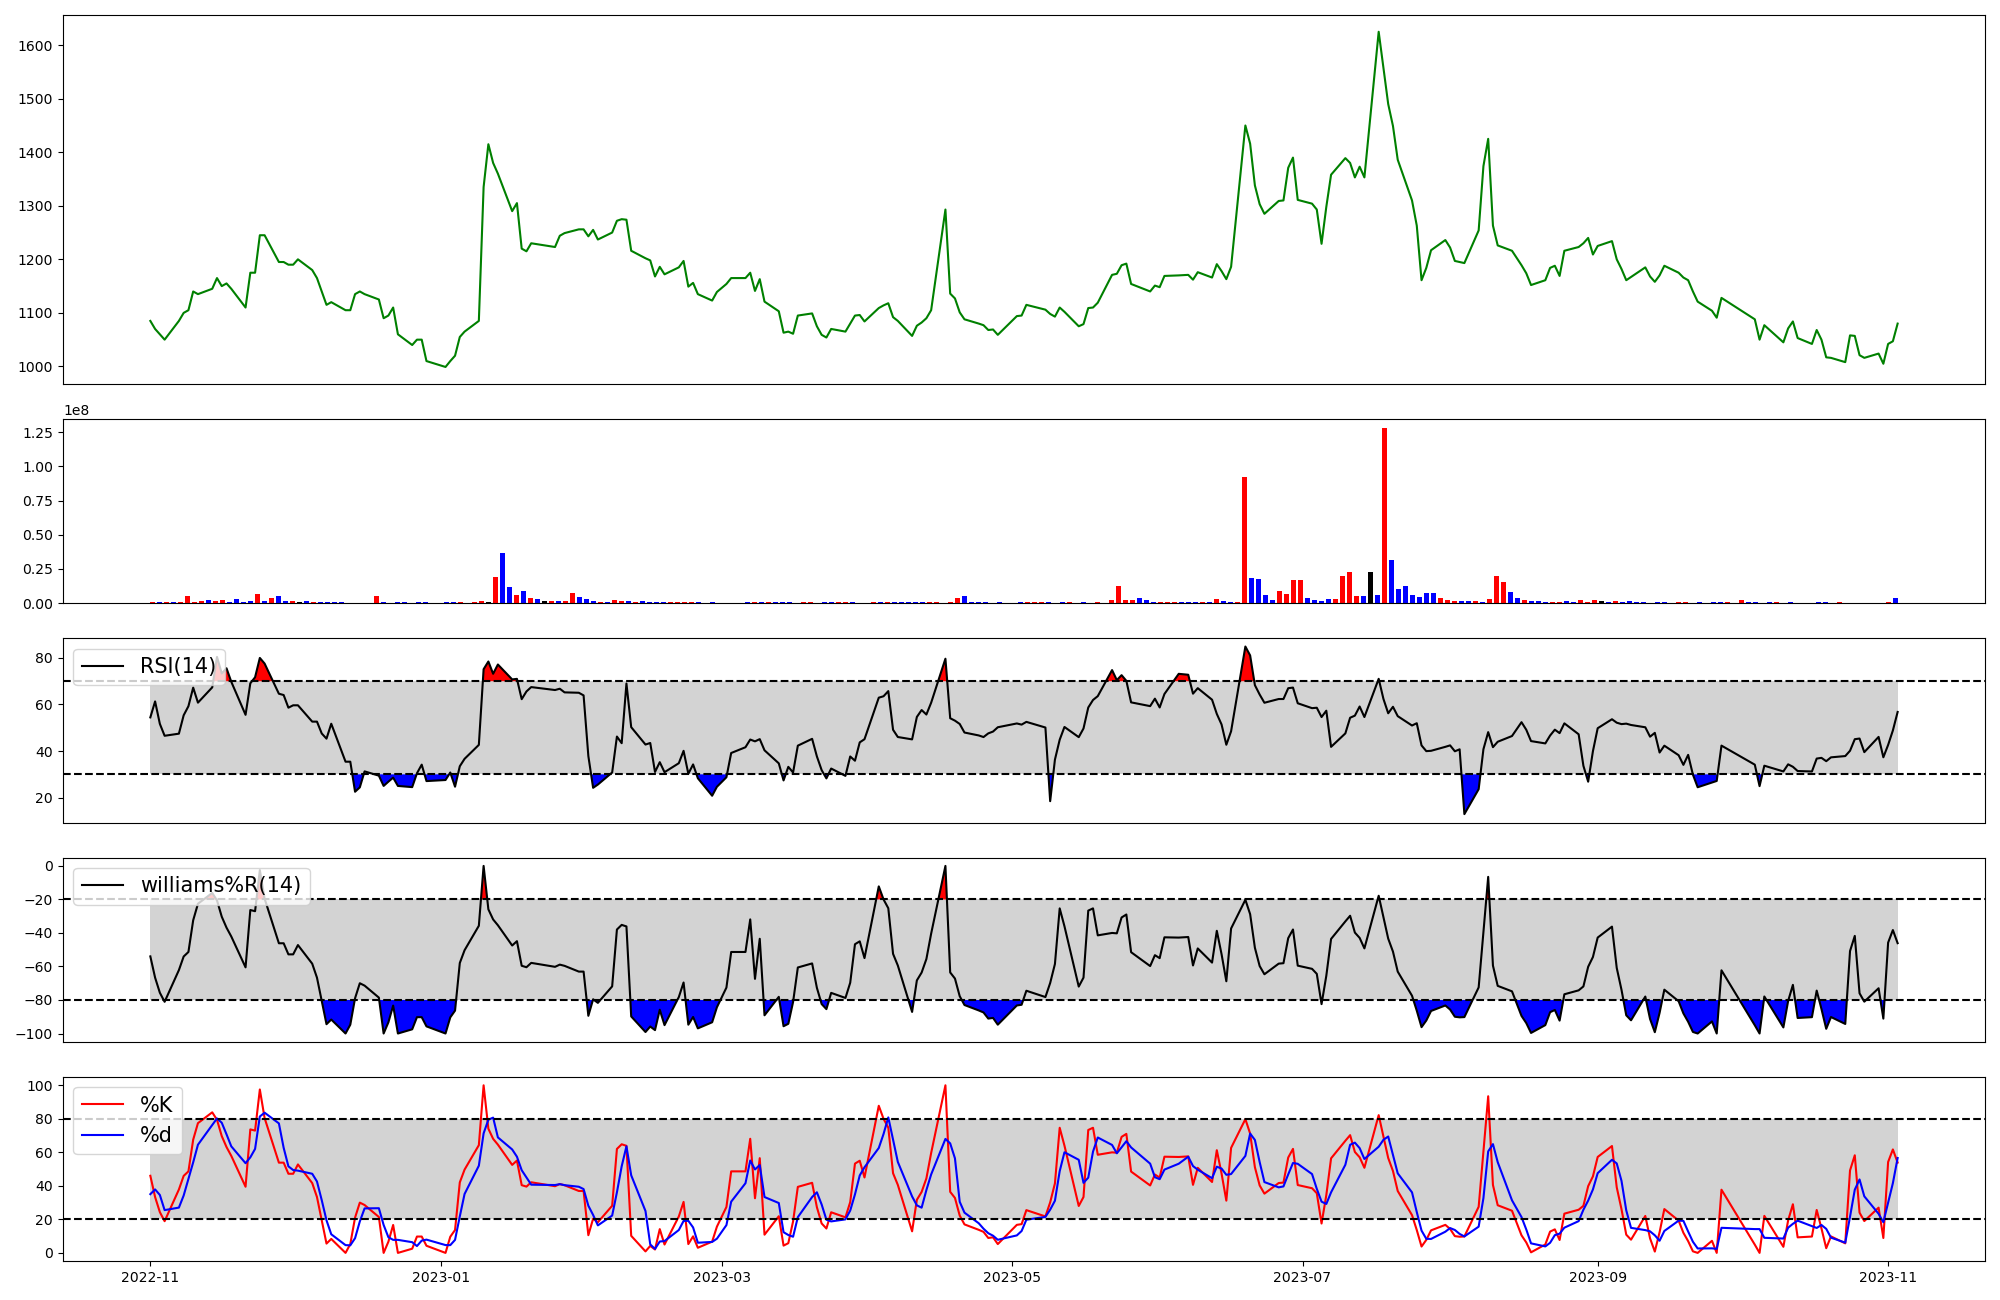2000x1300 pixels.
Task: Click the %d legend entry
Action: (x=156, y=1135)
